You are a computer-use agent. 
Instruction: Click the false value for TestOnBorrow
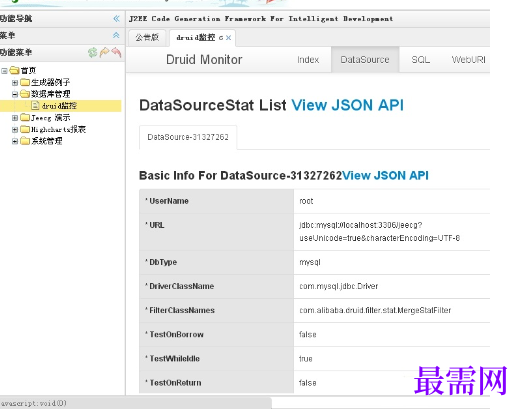[x=308, y=334]
